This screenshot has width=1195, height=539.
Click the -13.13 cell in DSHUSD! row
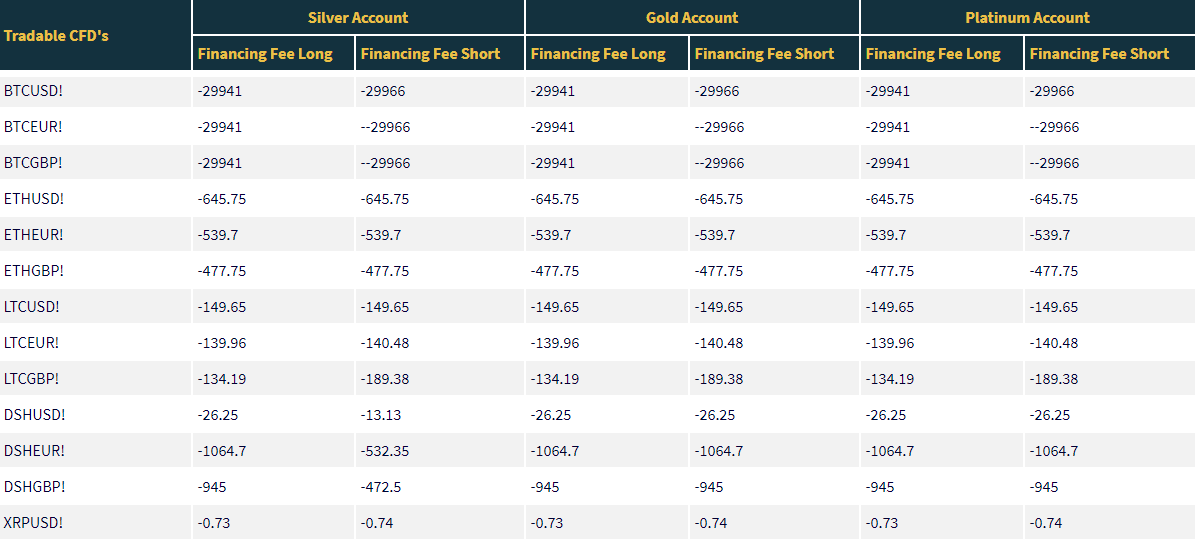pos(381,415)
